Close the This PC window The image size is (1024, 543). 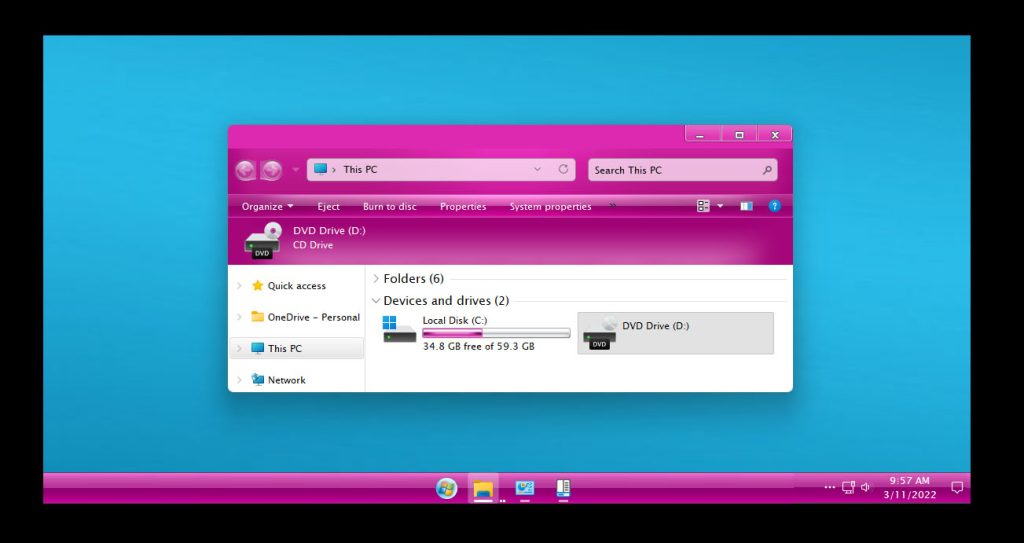(775, 135)
